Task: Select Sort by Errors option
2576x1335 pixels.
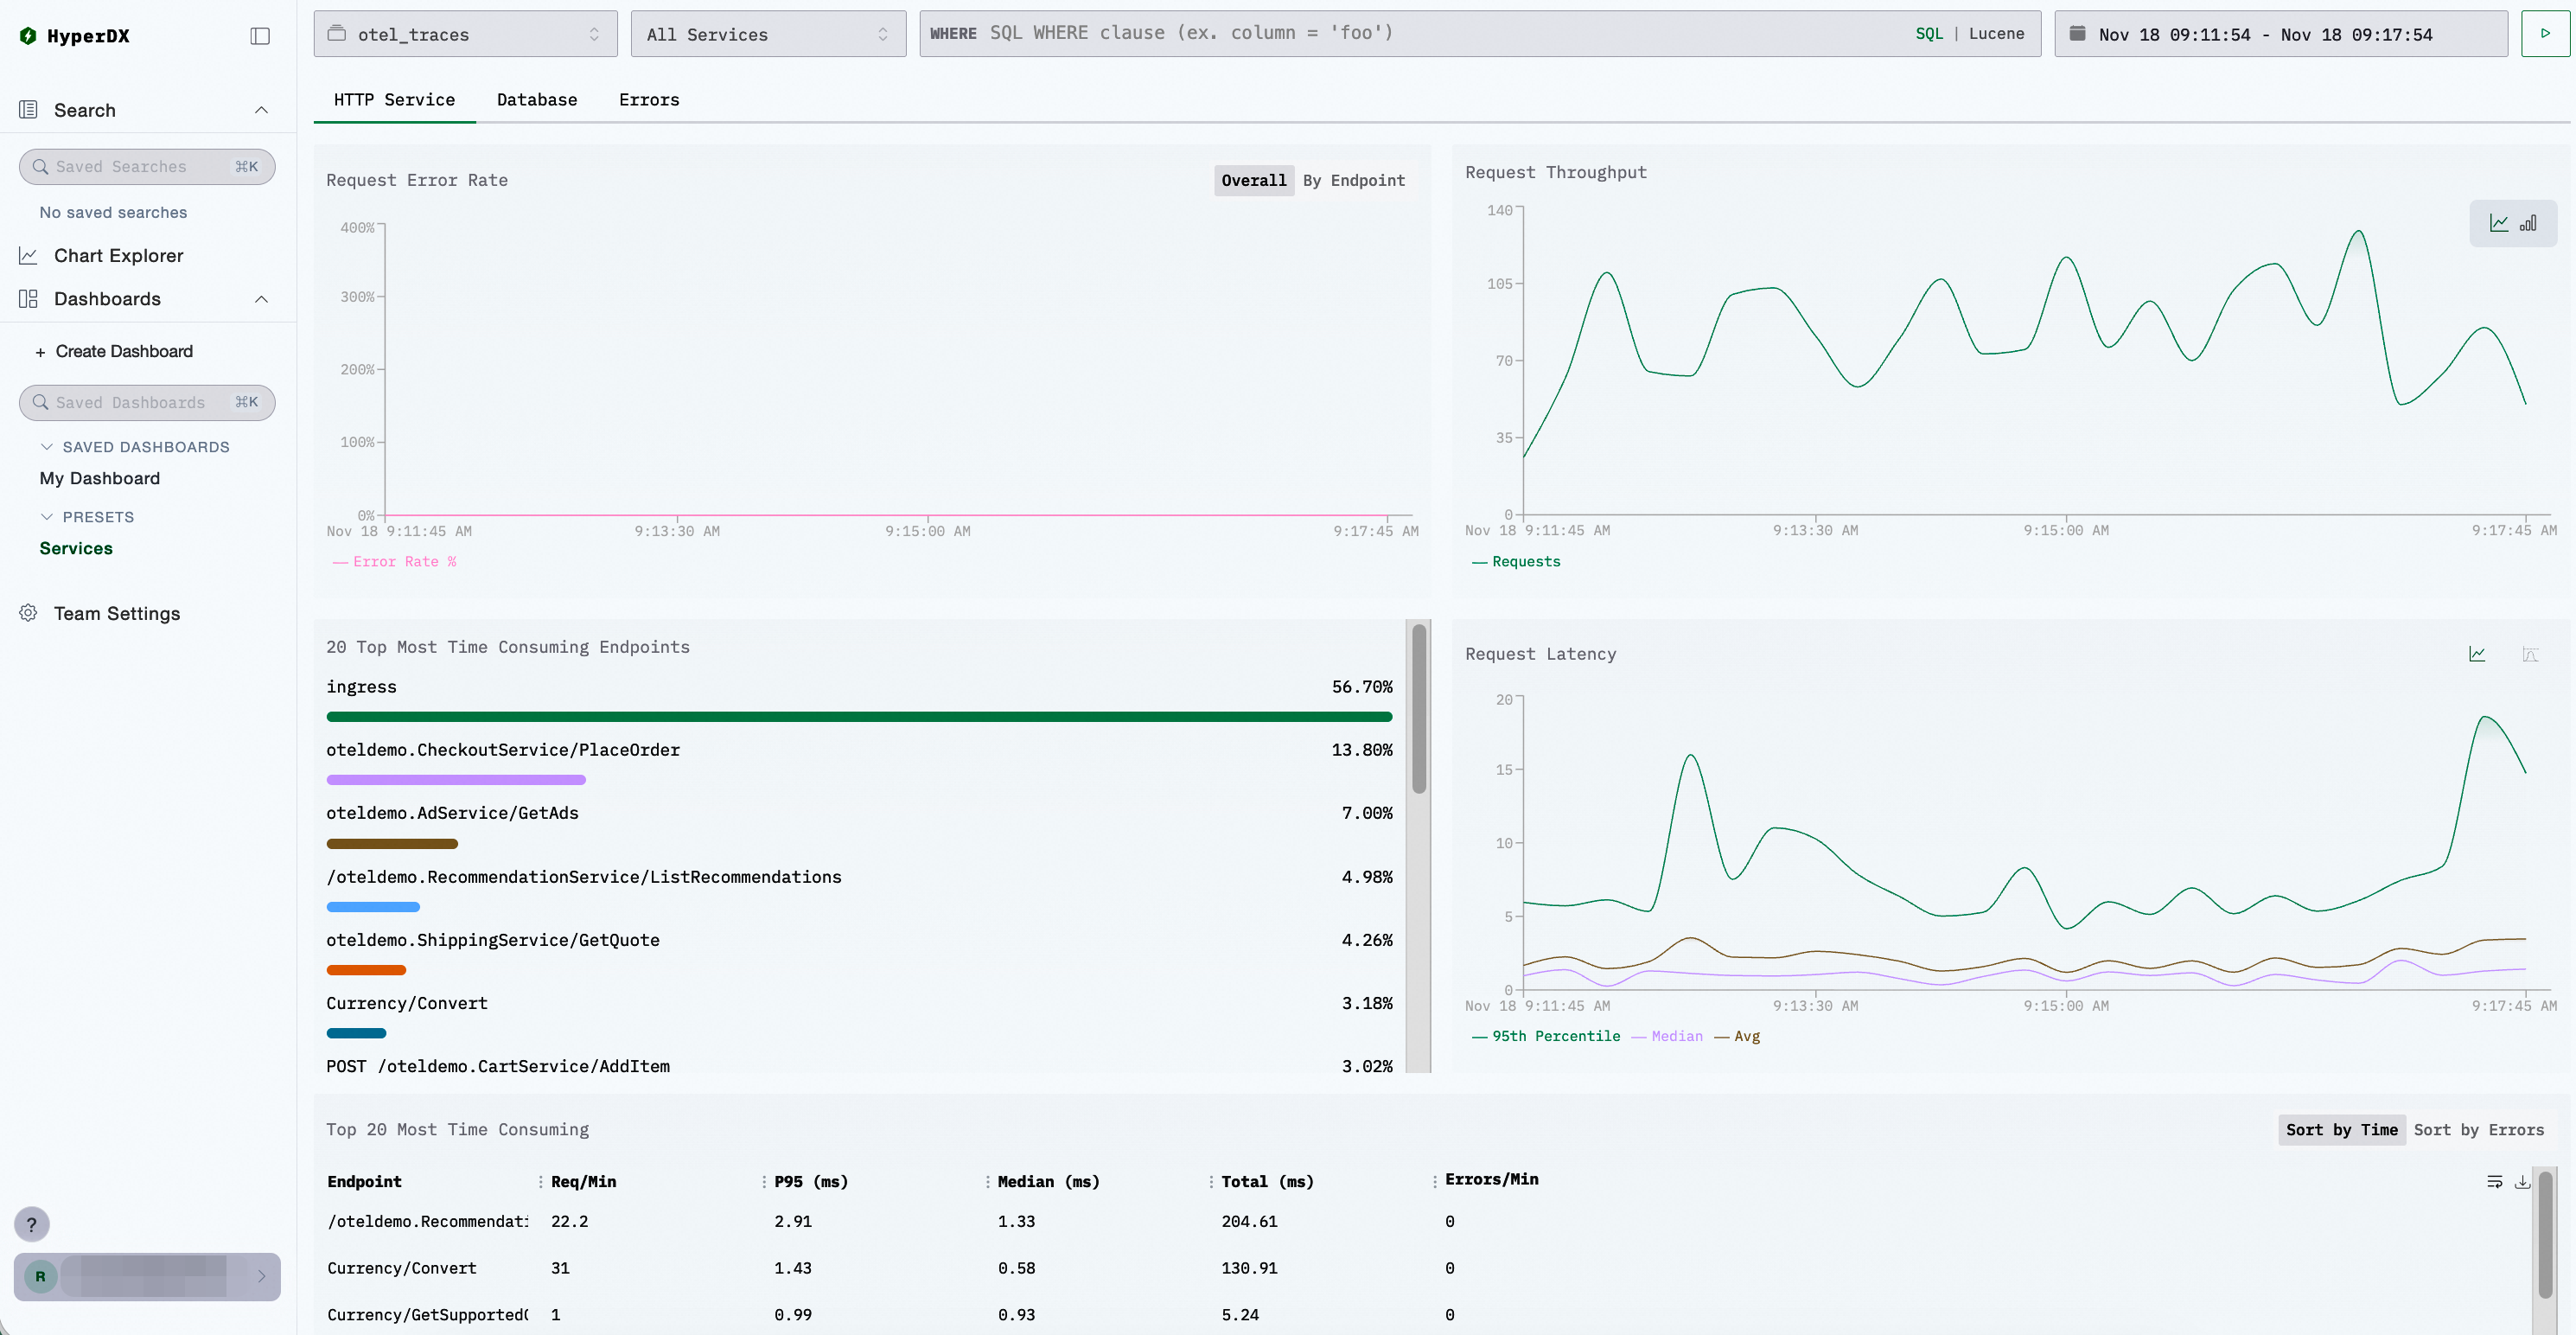Action: (x=2478, y=1130)
